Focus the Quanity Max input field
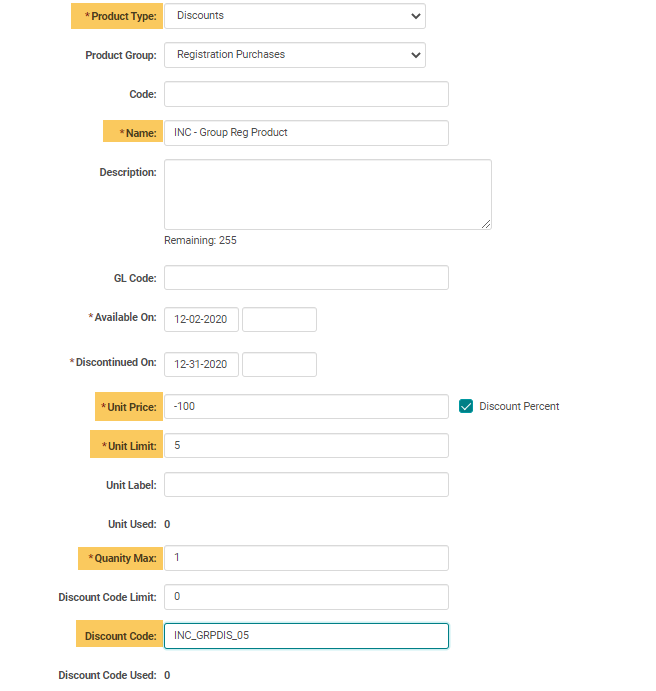 tap(306, 558)
